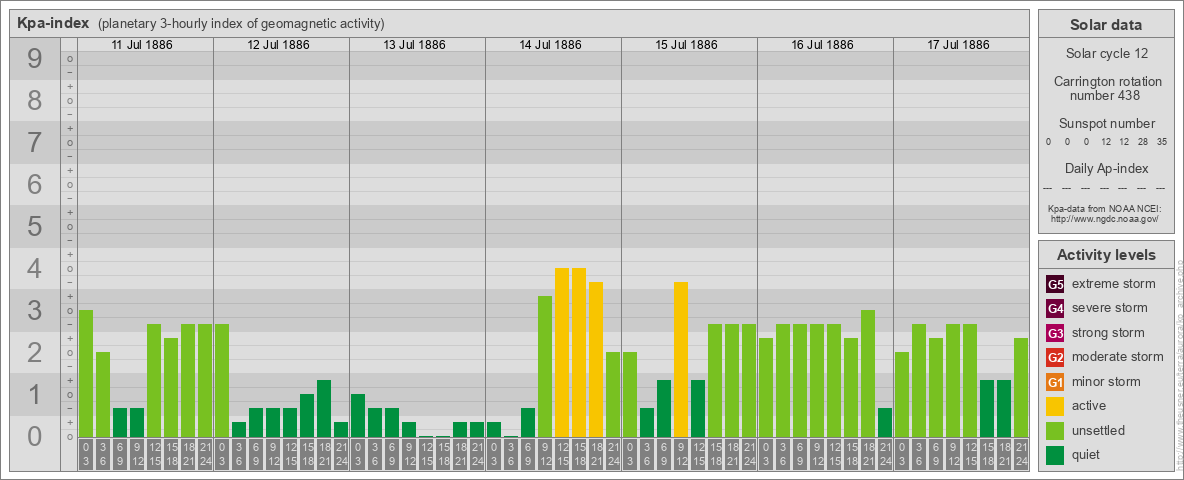Click the G5 extreme storm badge

click(1055, 284)
